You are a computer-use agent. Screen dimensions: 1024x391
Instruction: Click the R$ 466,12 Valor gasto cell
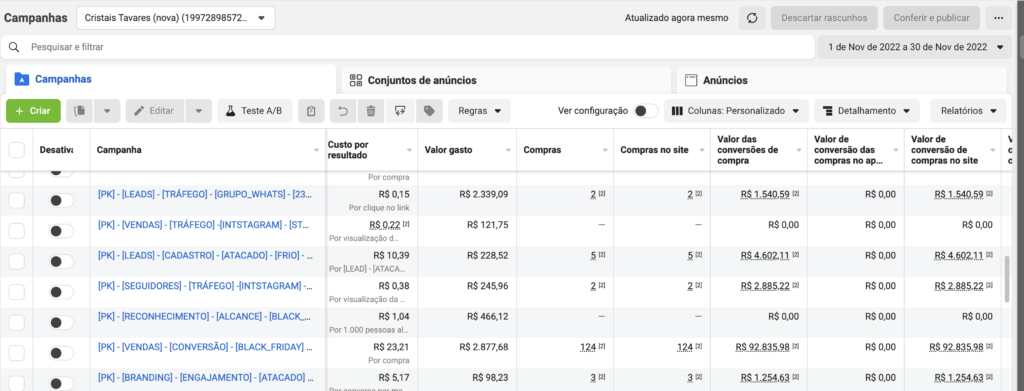point(488,316)
